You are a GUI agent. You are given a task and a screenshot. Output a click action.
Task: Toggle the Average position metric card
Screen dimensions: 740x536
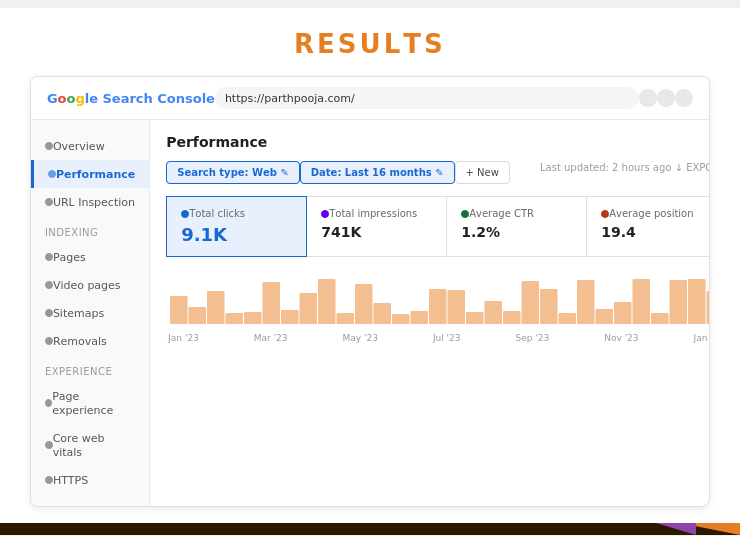point(650,226)
